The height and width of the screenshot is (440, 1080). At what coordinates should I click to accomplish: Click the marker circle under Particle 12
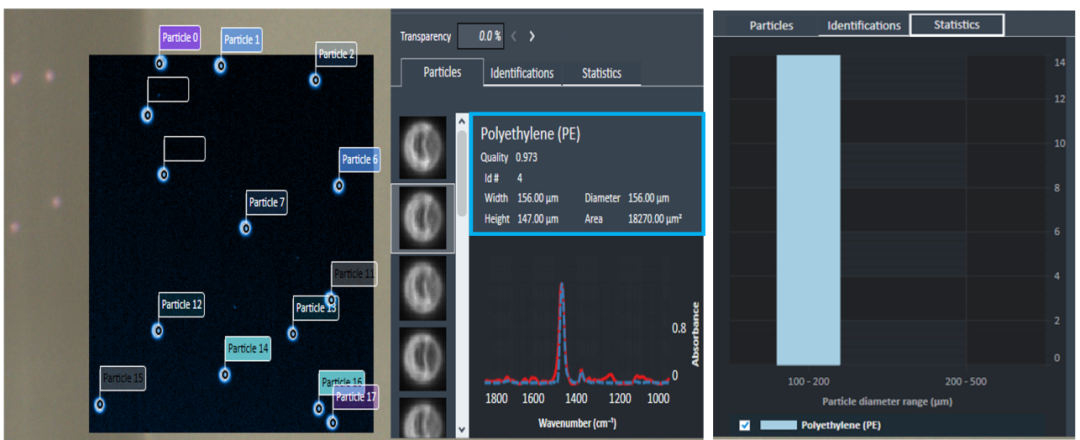coord(158,331)
